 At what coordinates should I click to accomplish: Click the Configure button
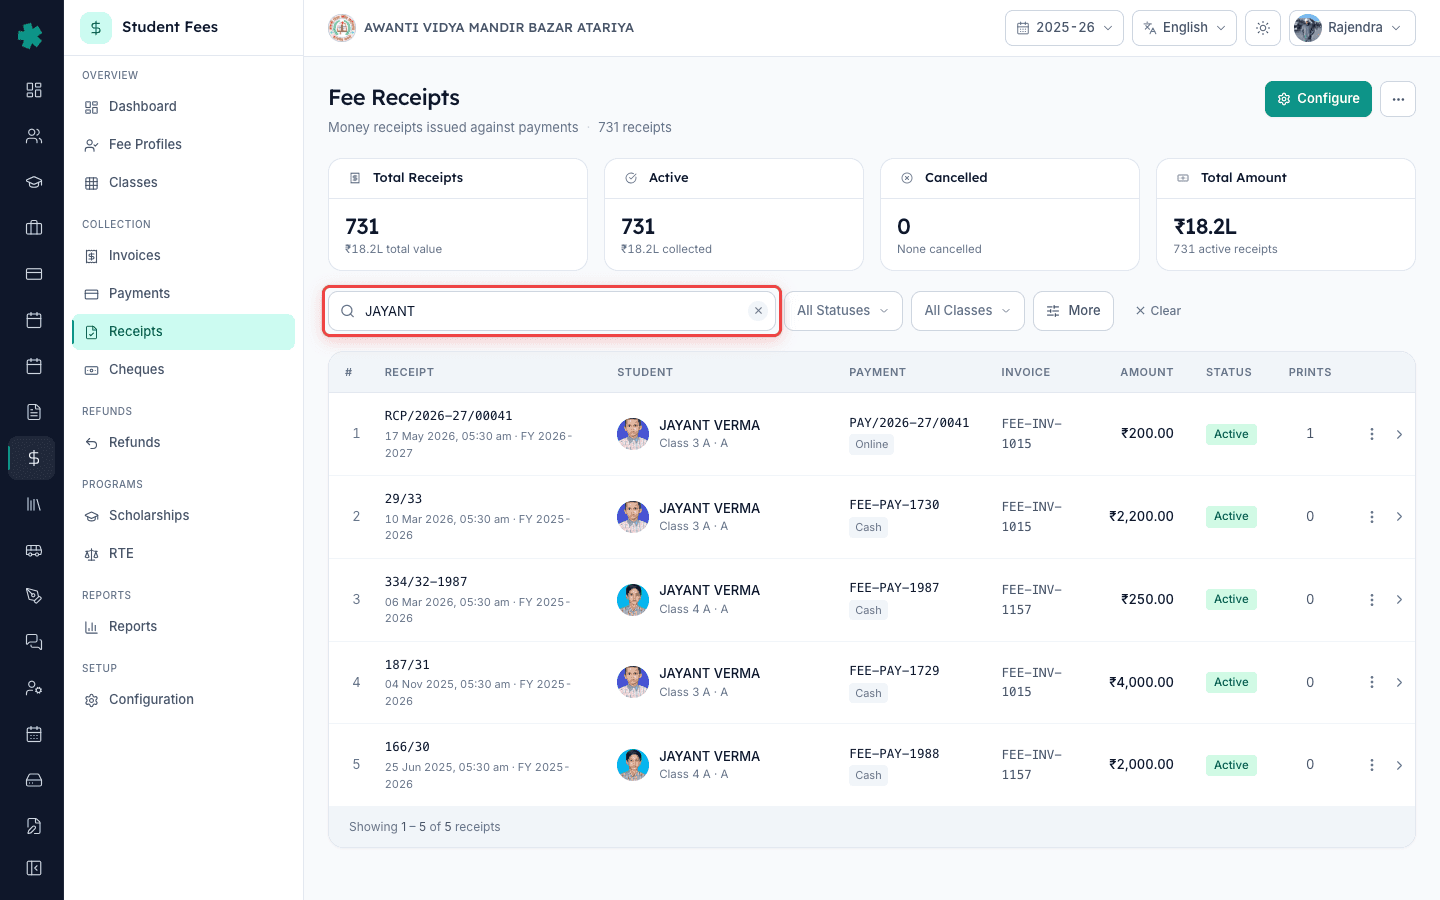1318,99
